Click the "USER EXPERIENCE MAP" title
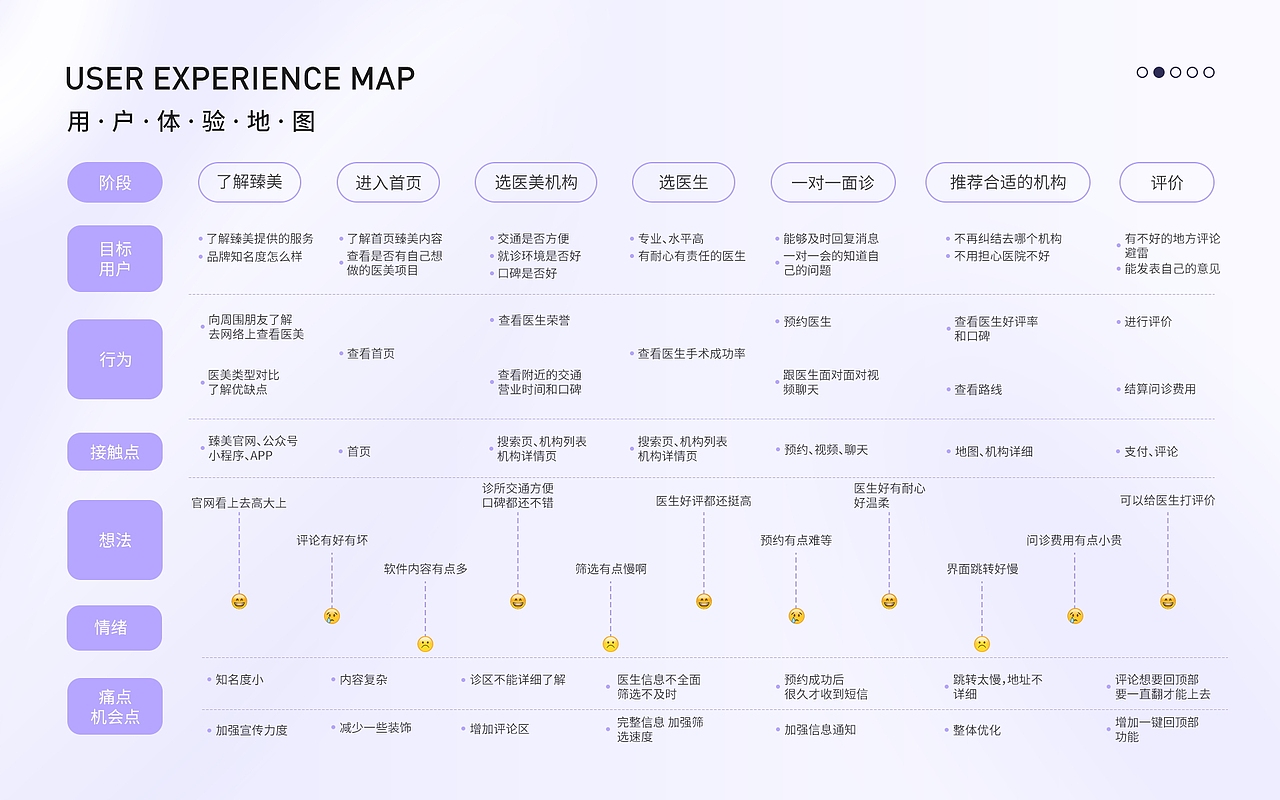 click(x=240, y=77)
